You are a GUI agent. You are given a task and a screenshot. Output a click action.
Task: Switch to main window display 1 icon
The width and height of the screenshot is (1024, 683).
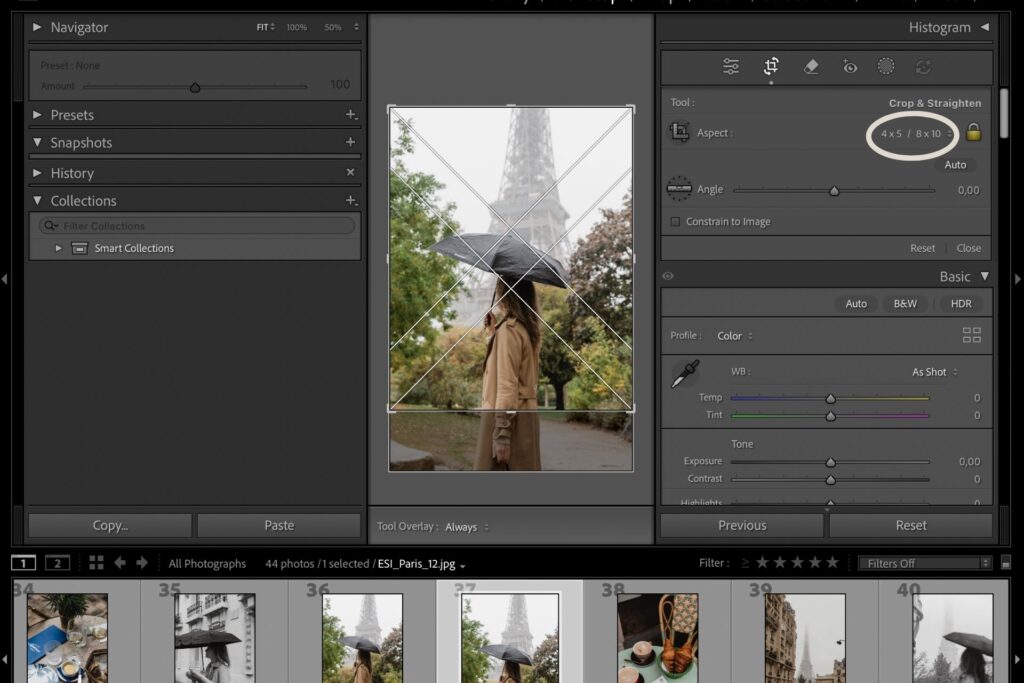(x=24, y=563)
